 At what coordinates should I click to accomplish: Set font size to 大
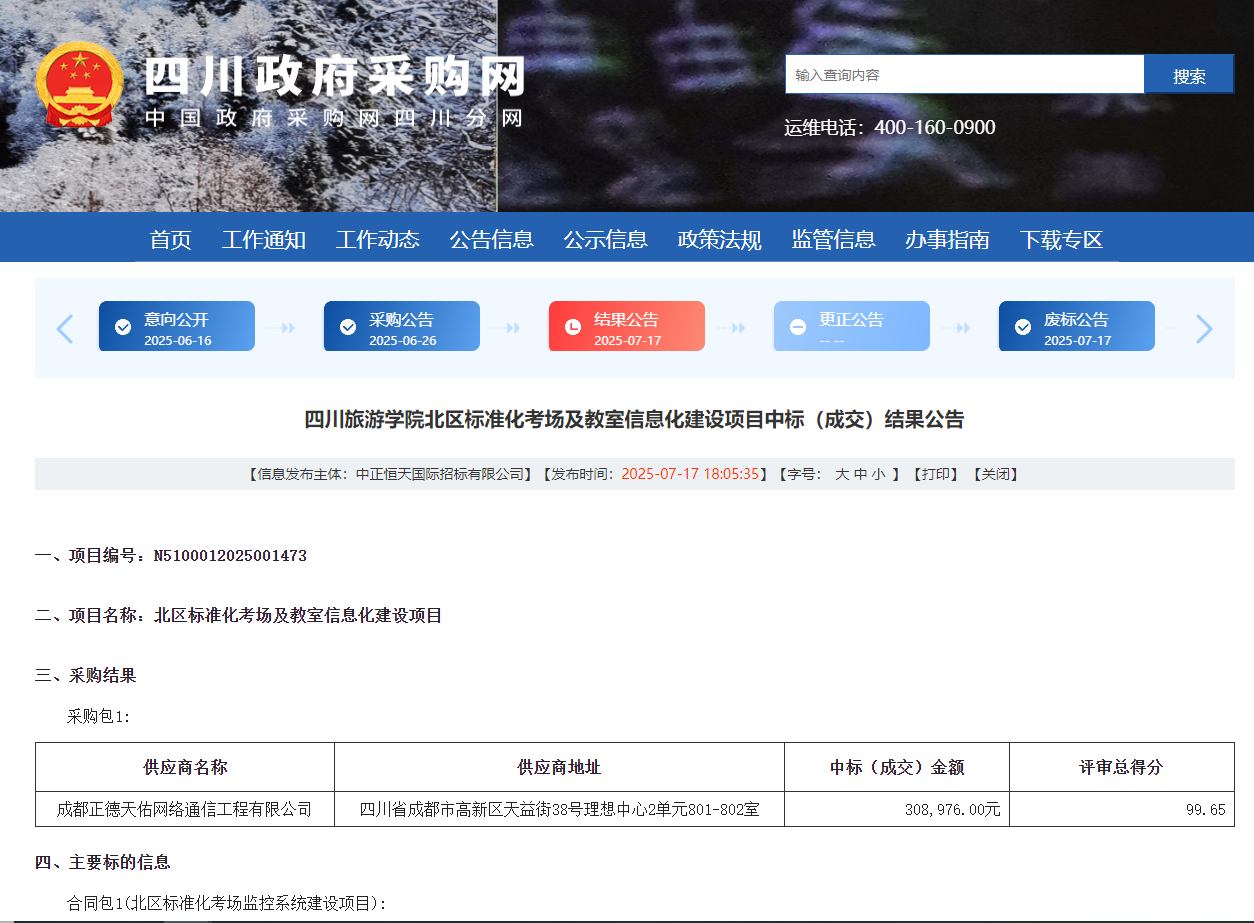pyautogui.click(x=842, y=474)
